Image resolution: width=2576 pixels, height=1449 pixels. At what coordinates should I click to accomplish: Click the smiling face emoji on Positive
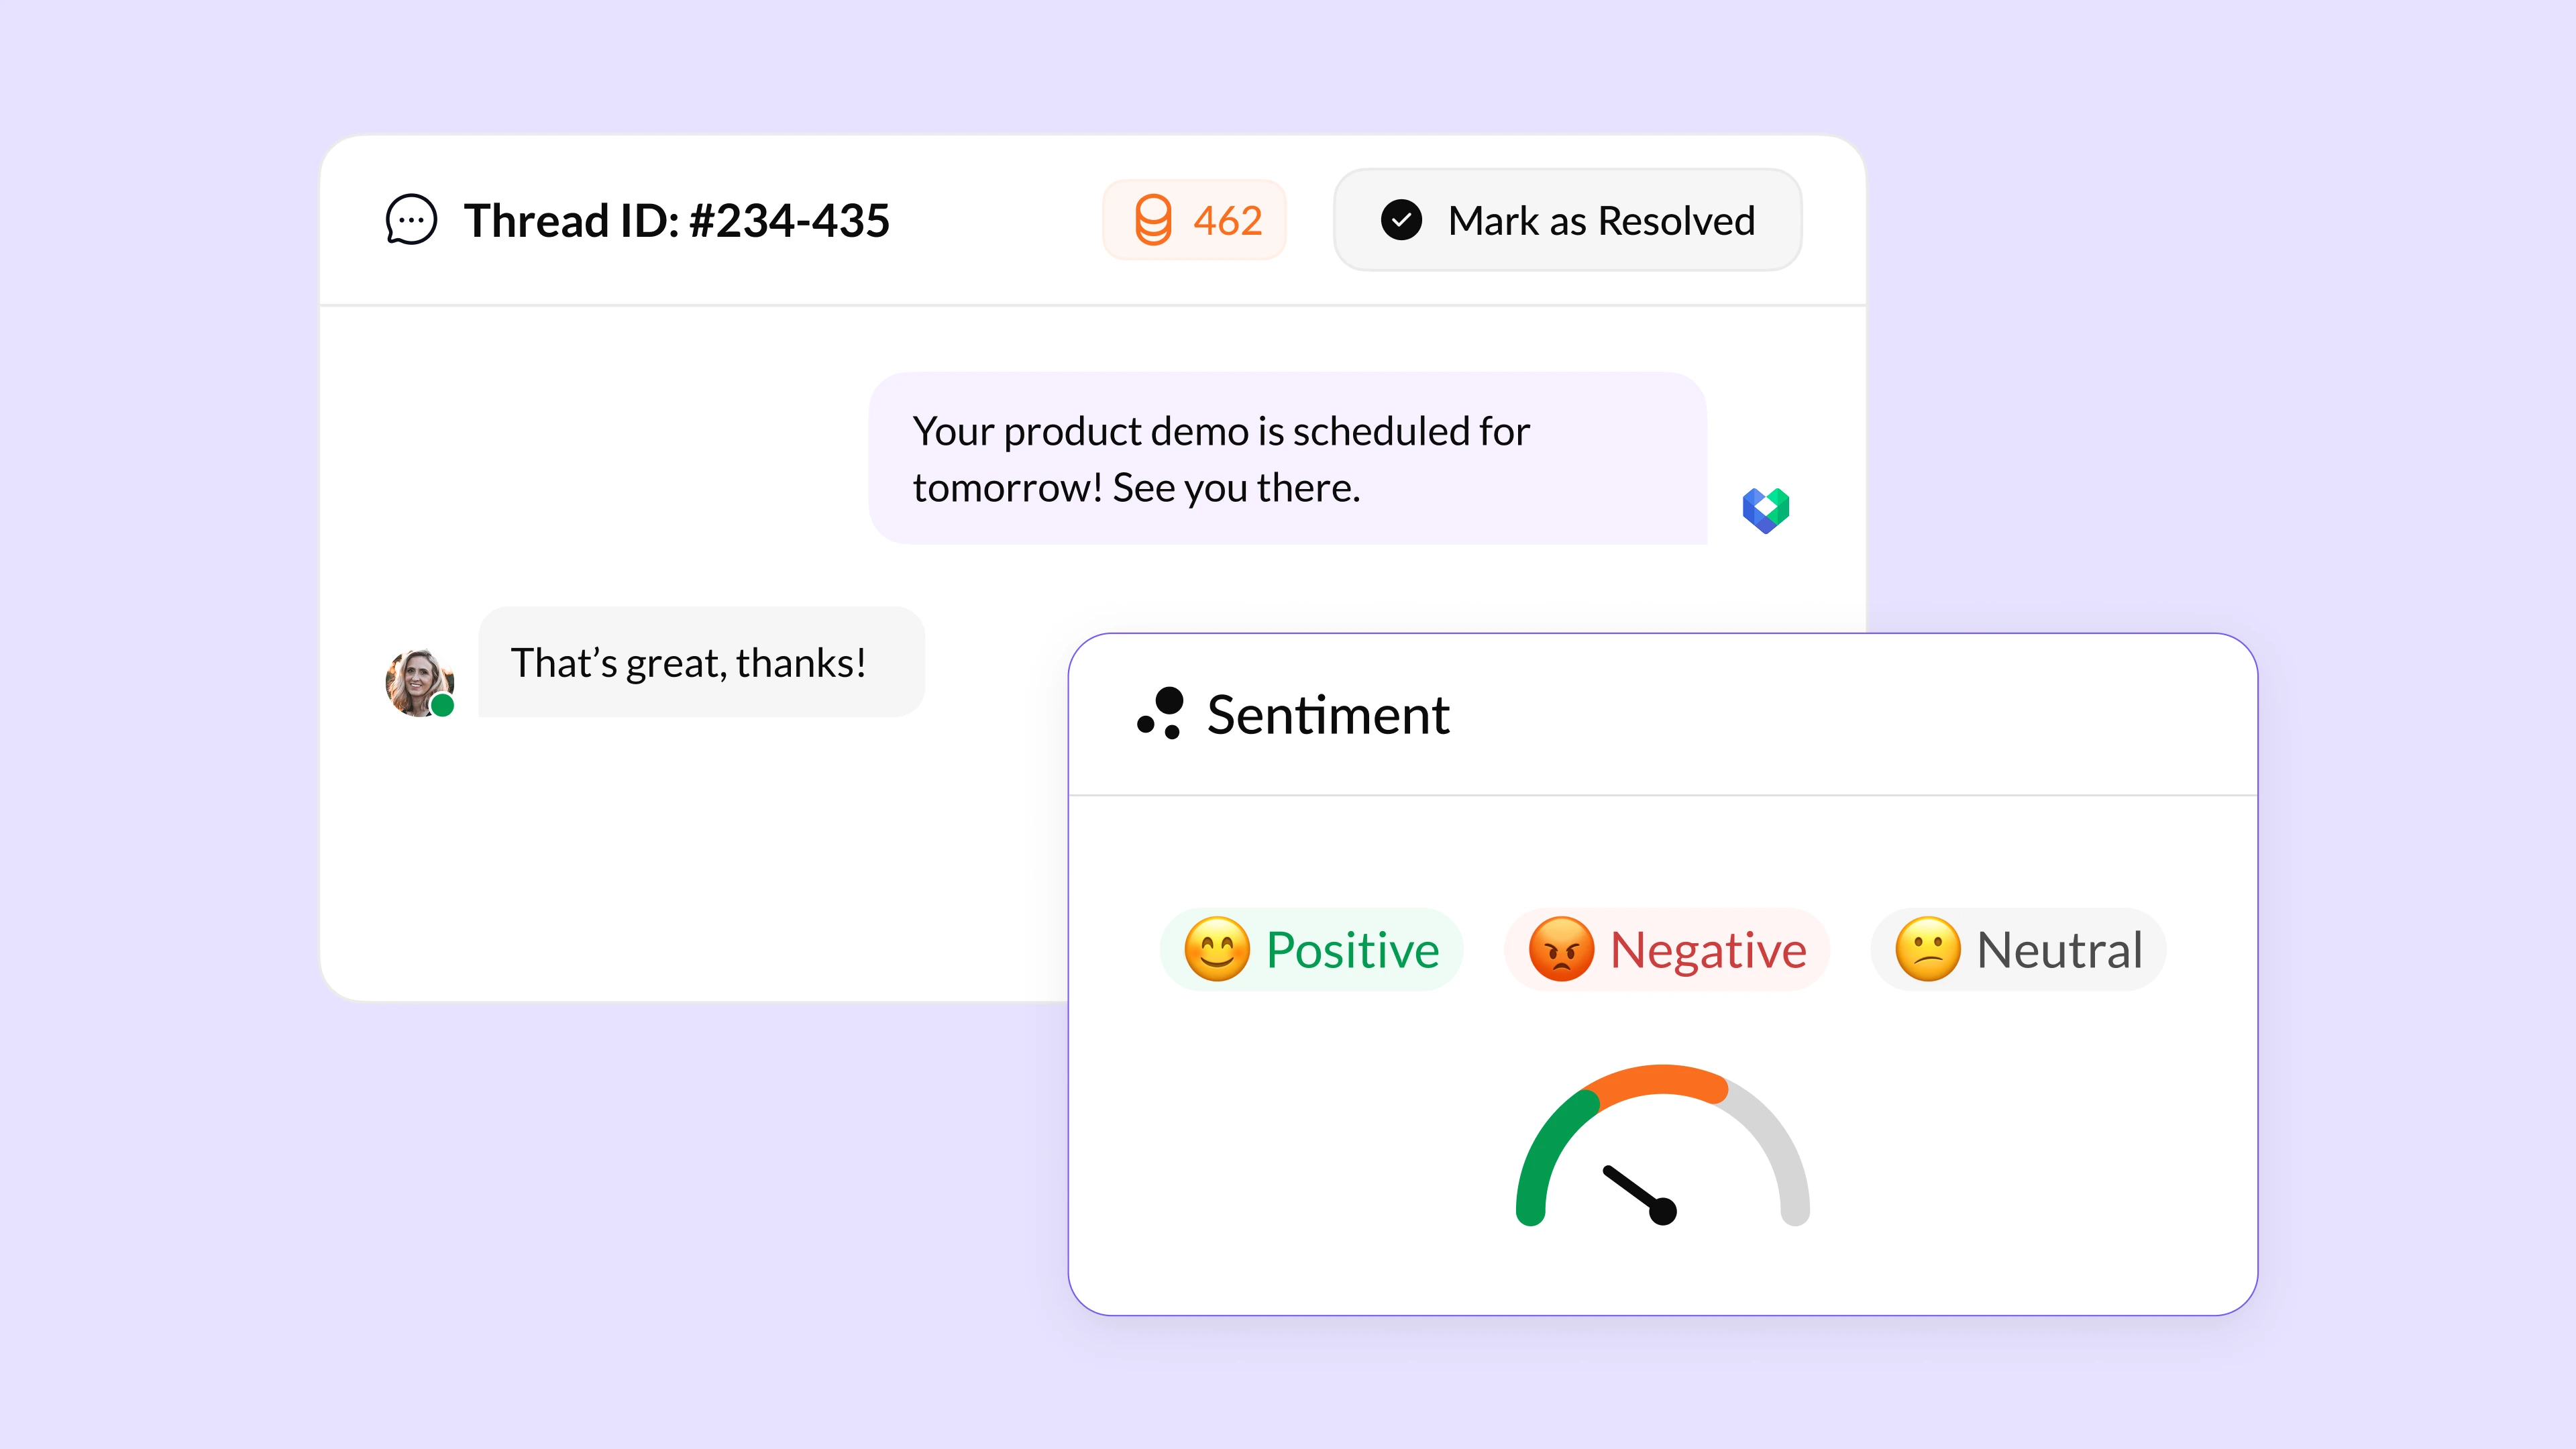[1217, 950]
